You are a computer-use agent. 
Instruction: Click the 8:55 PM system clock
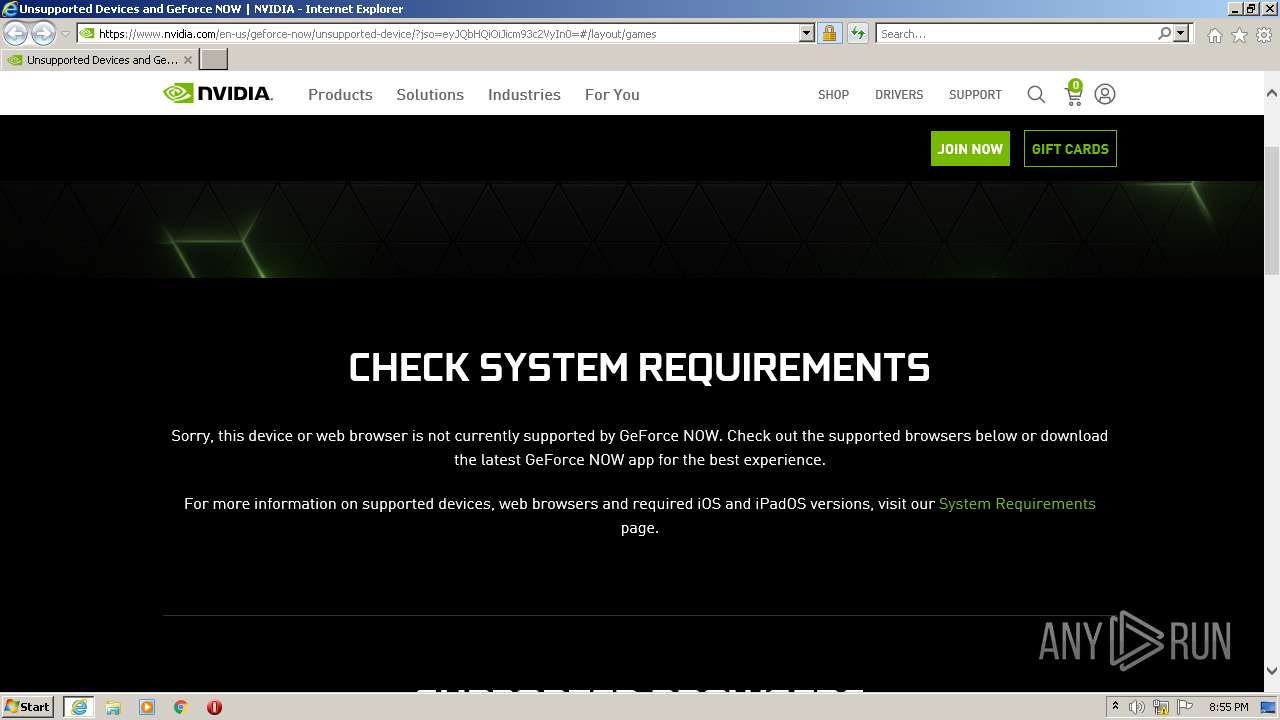(x=1228, y=707)
